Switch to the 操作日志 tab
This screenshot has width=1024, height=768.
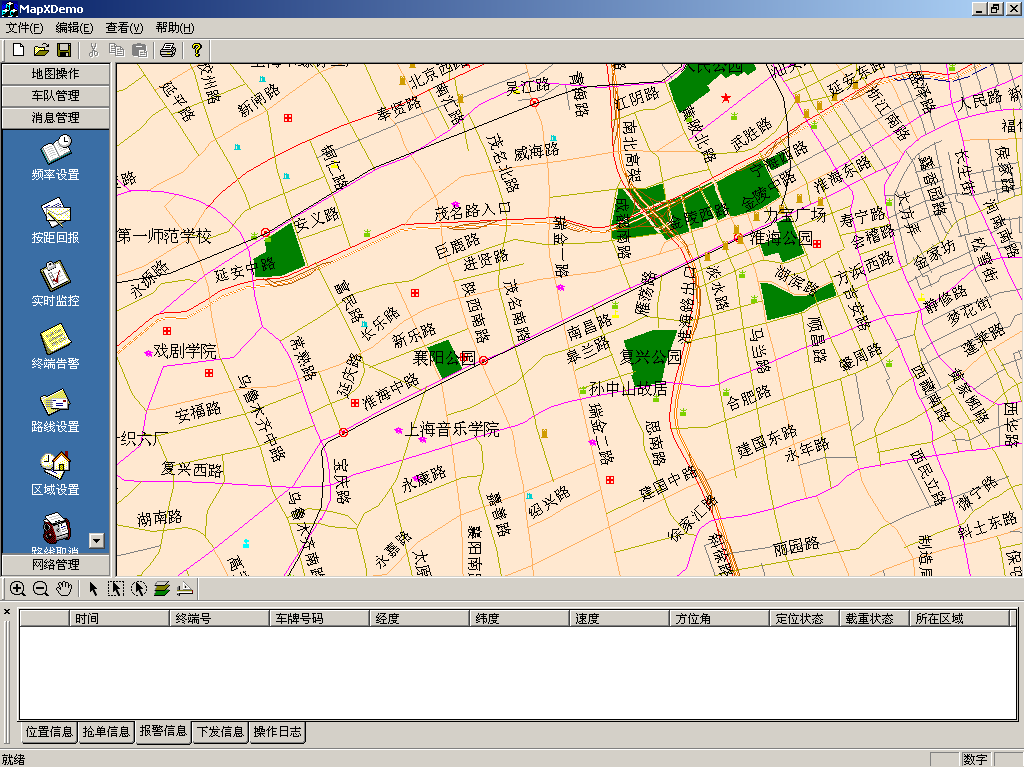tap(278, 732)
